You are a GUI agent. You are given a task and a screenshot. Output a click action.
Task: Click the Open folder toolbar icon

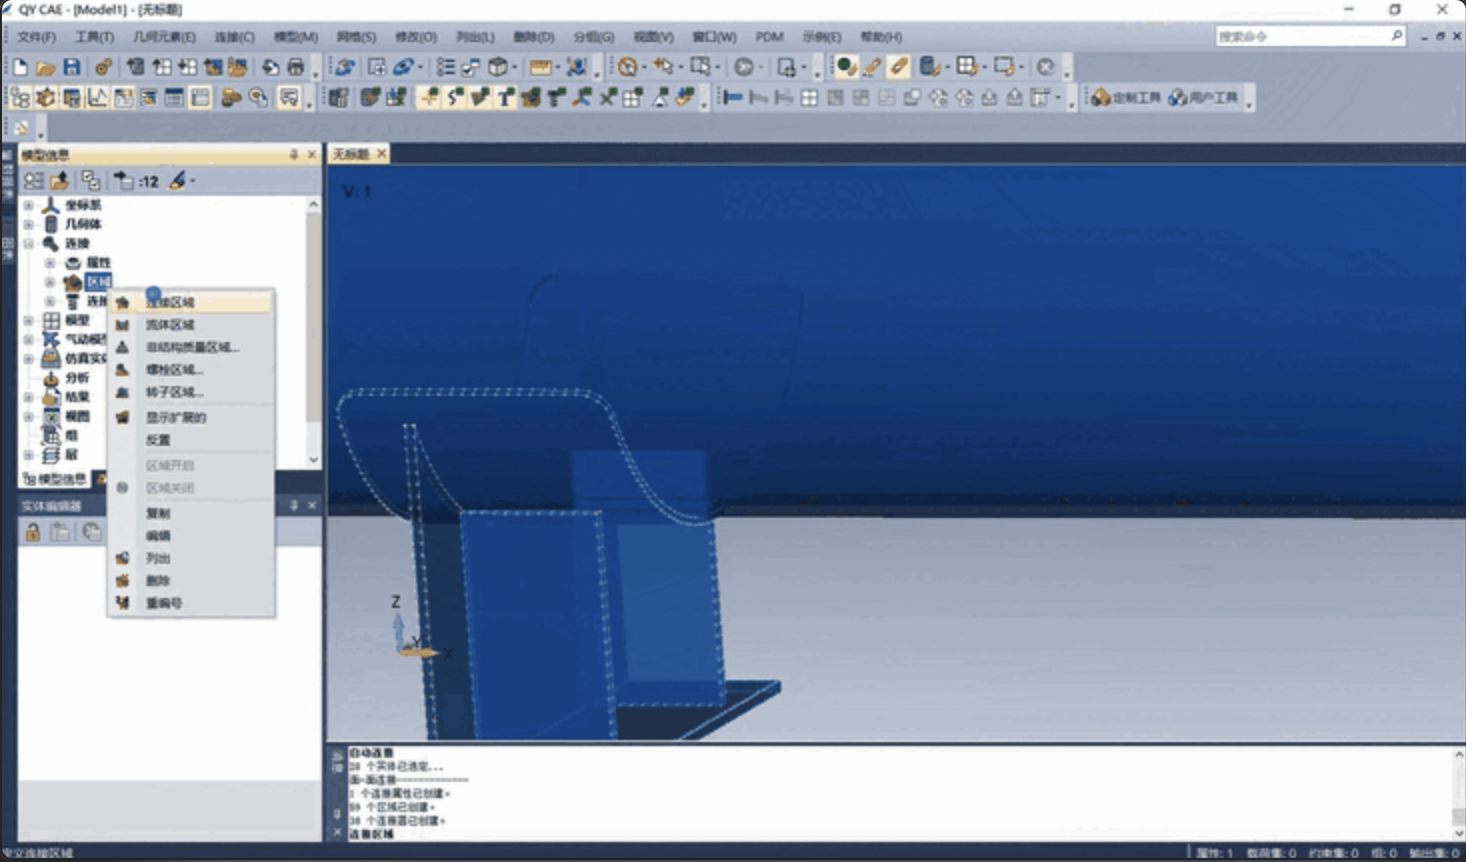pos(45,67)
